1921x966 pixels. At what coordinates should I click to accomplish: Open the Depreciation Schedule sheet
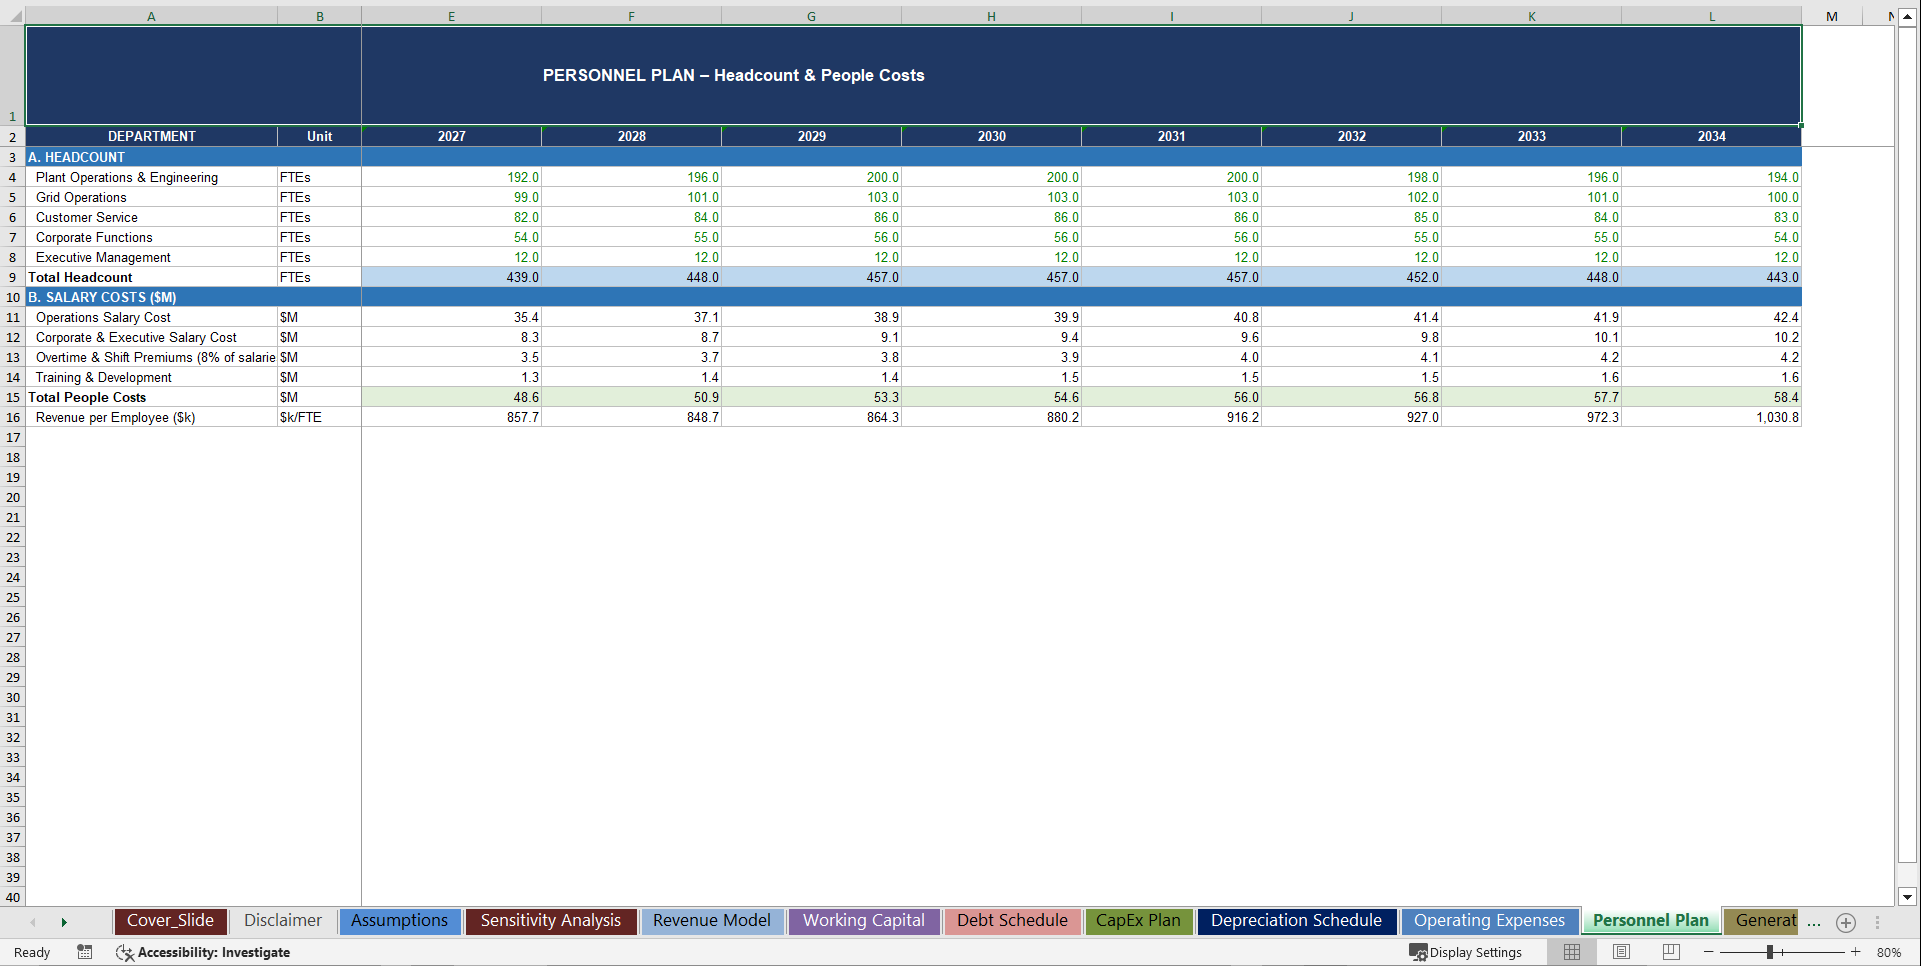click(1296, 920)
